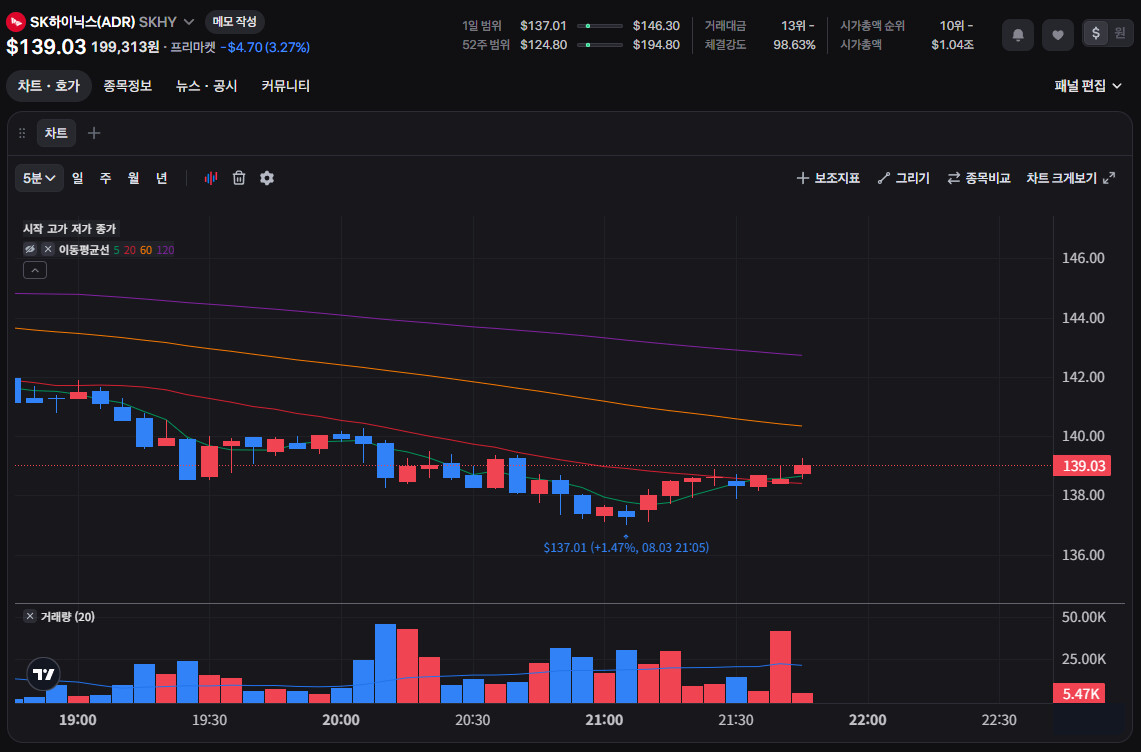Add a new panel tab with plus icon
The width and height of the screenshot is (1141, 752).
click(94, 133)
